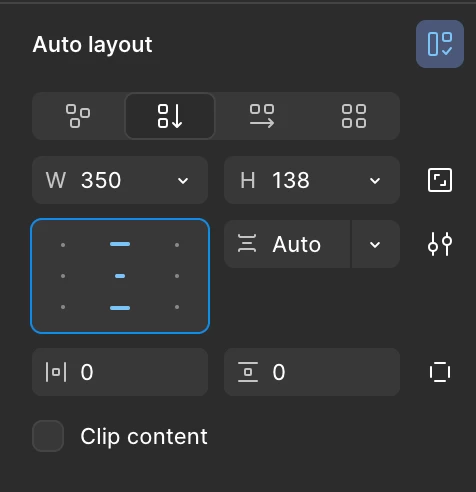Select the freeform layout flow icon

pos(78,116)
